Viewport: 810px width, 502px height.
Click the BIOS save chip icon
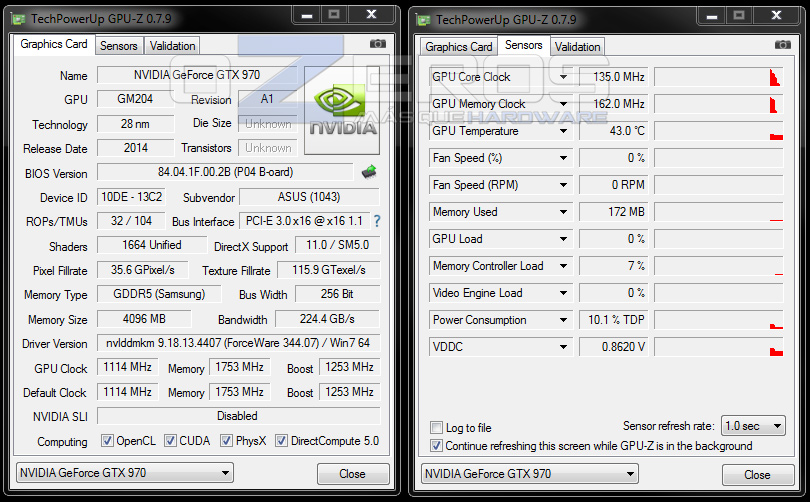tap(369, 171)
